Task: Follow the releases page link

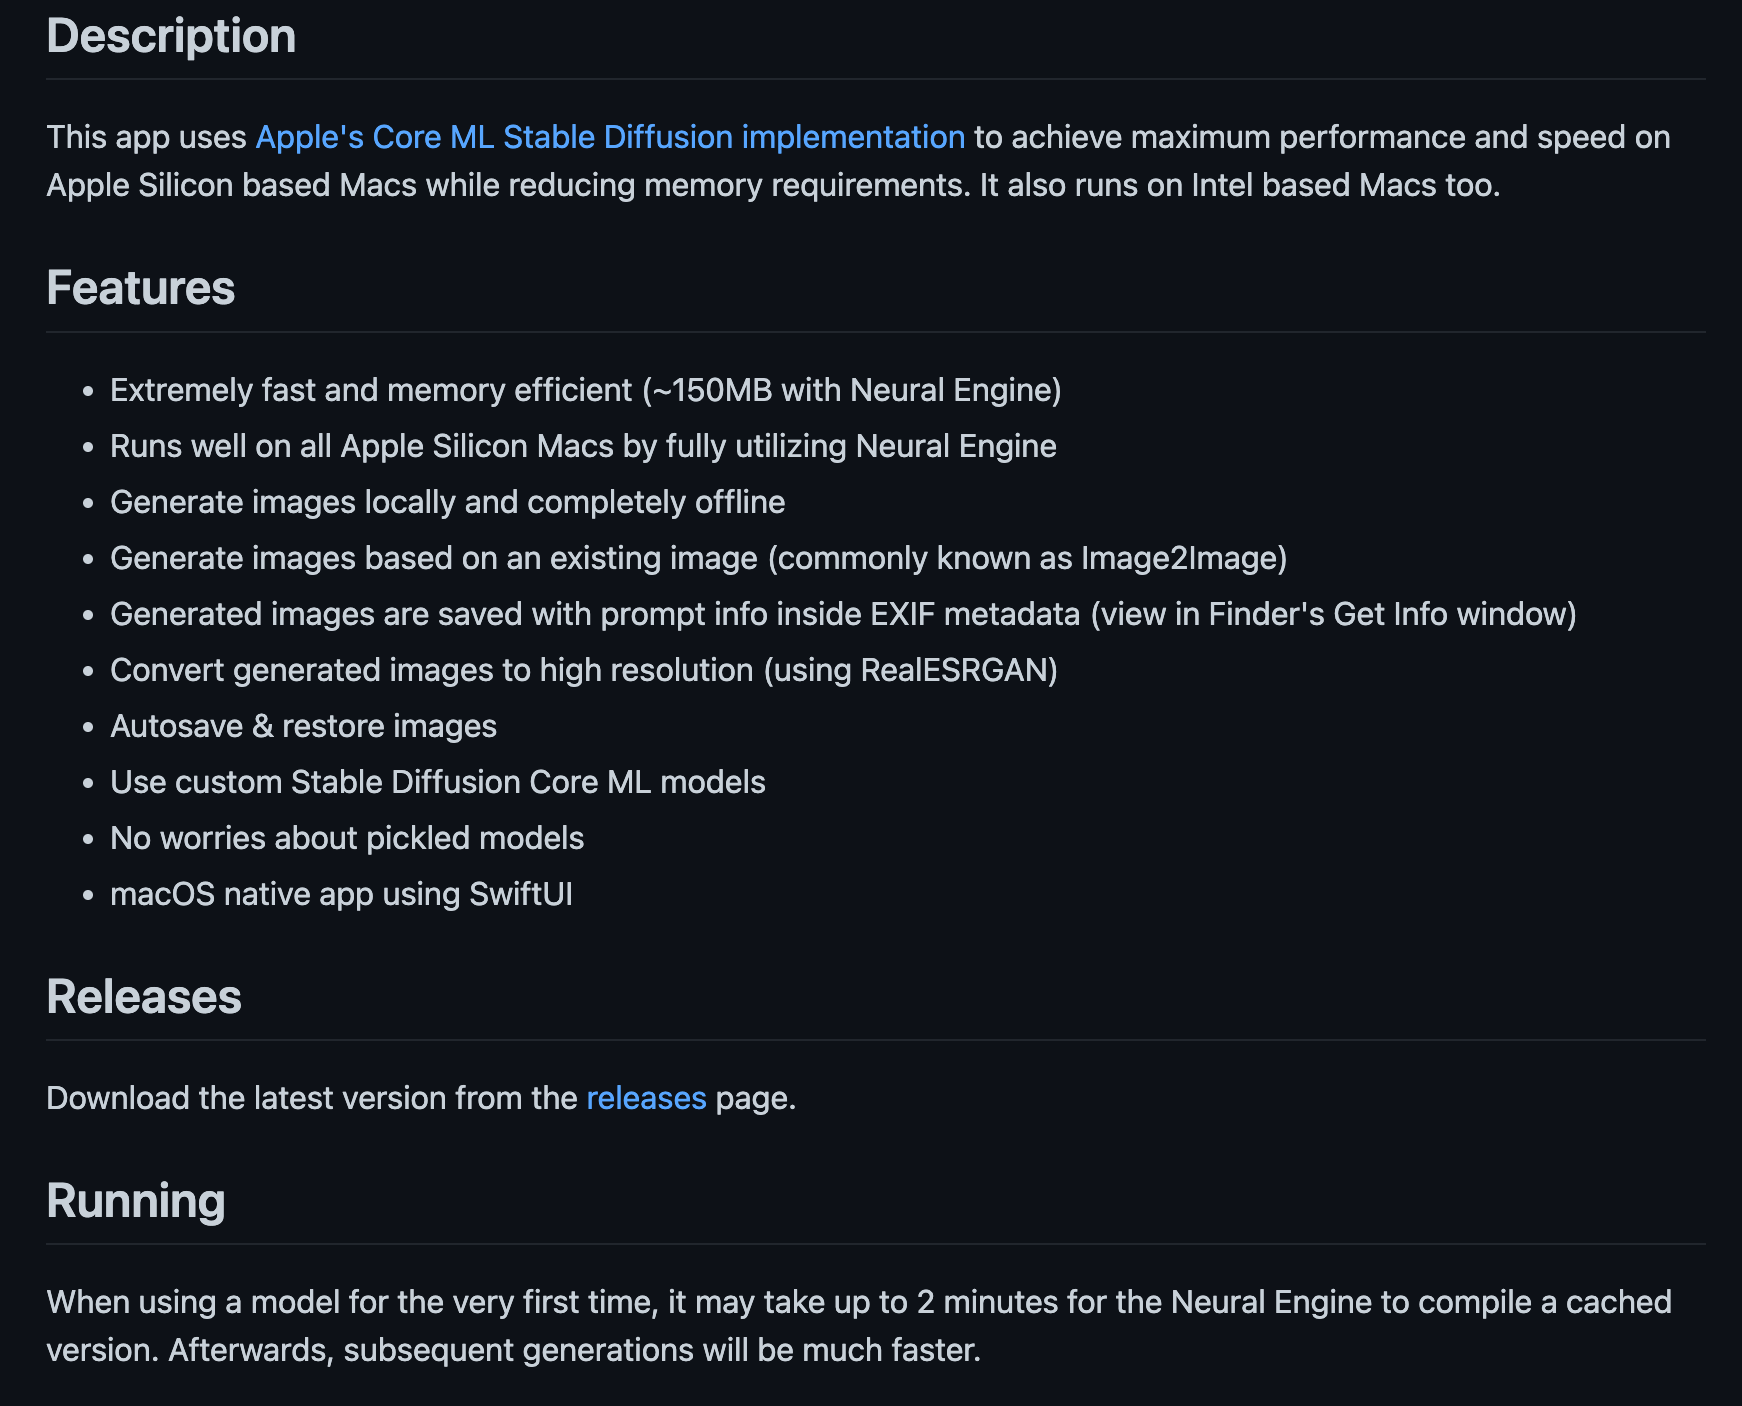Action: (646, 1098)
